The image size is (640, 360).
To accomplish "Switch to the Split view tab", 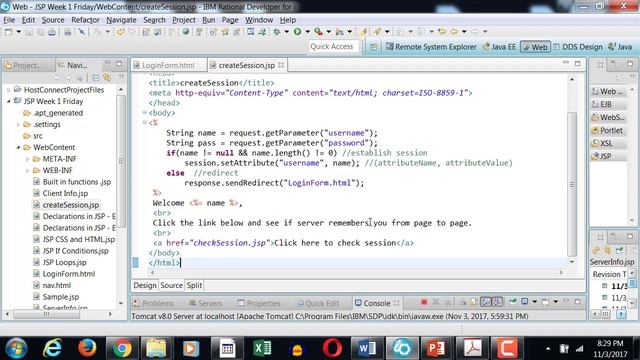I will tap(194, 285).
